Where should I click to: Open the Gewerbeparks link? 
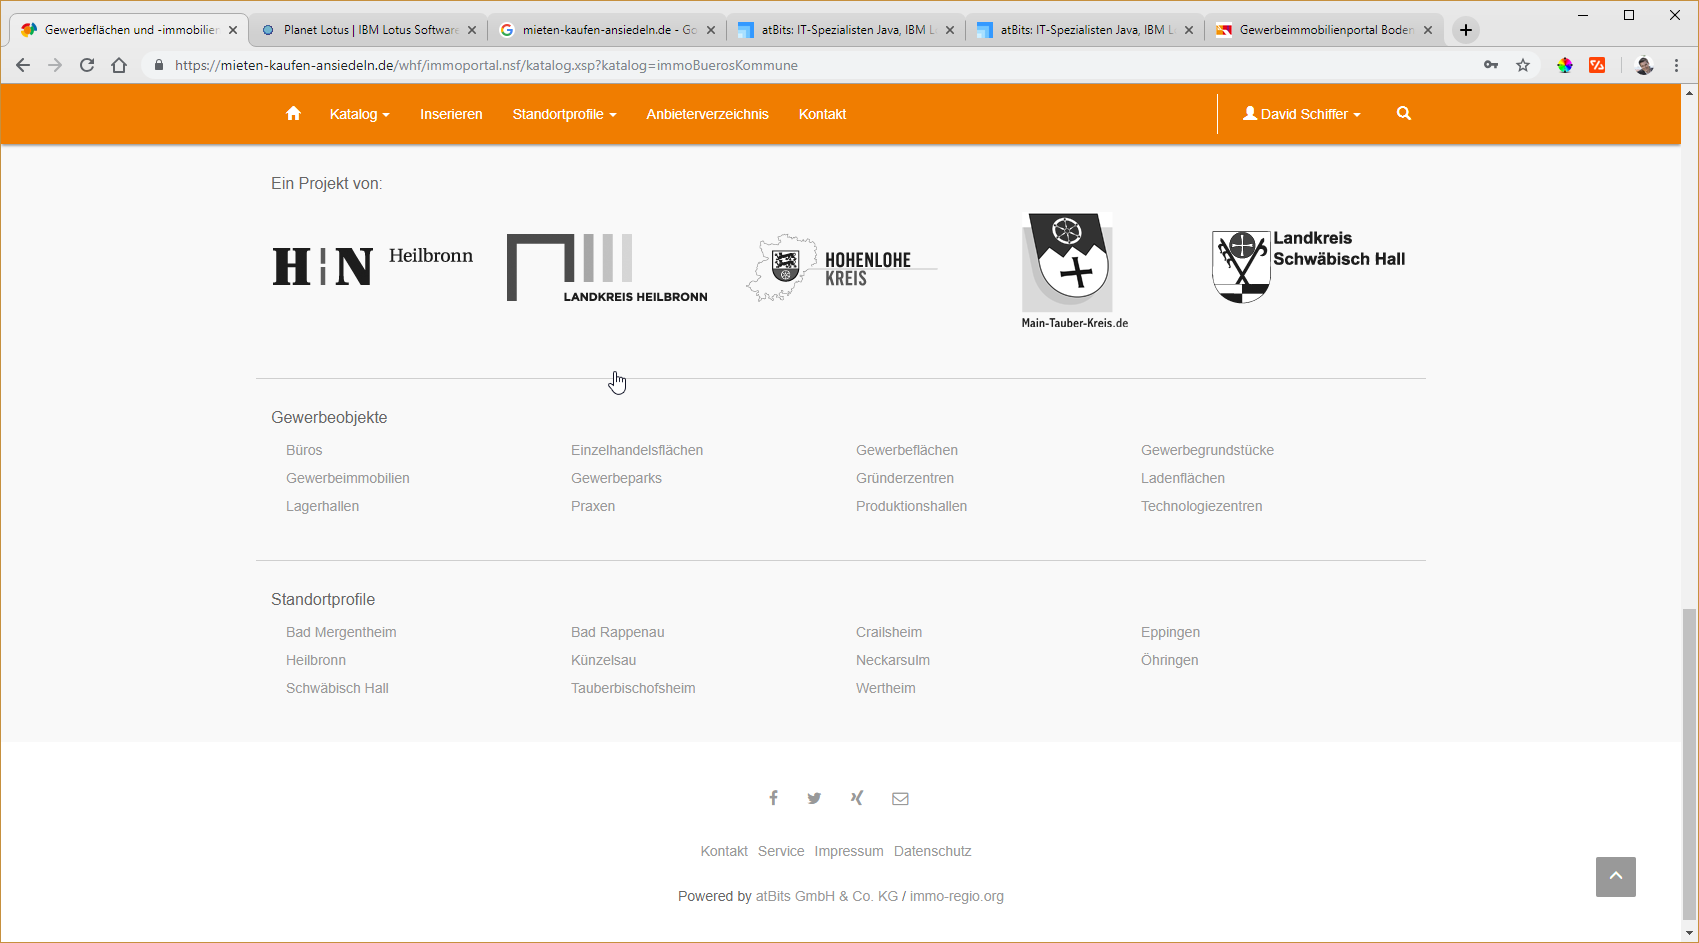click(616, 478)
